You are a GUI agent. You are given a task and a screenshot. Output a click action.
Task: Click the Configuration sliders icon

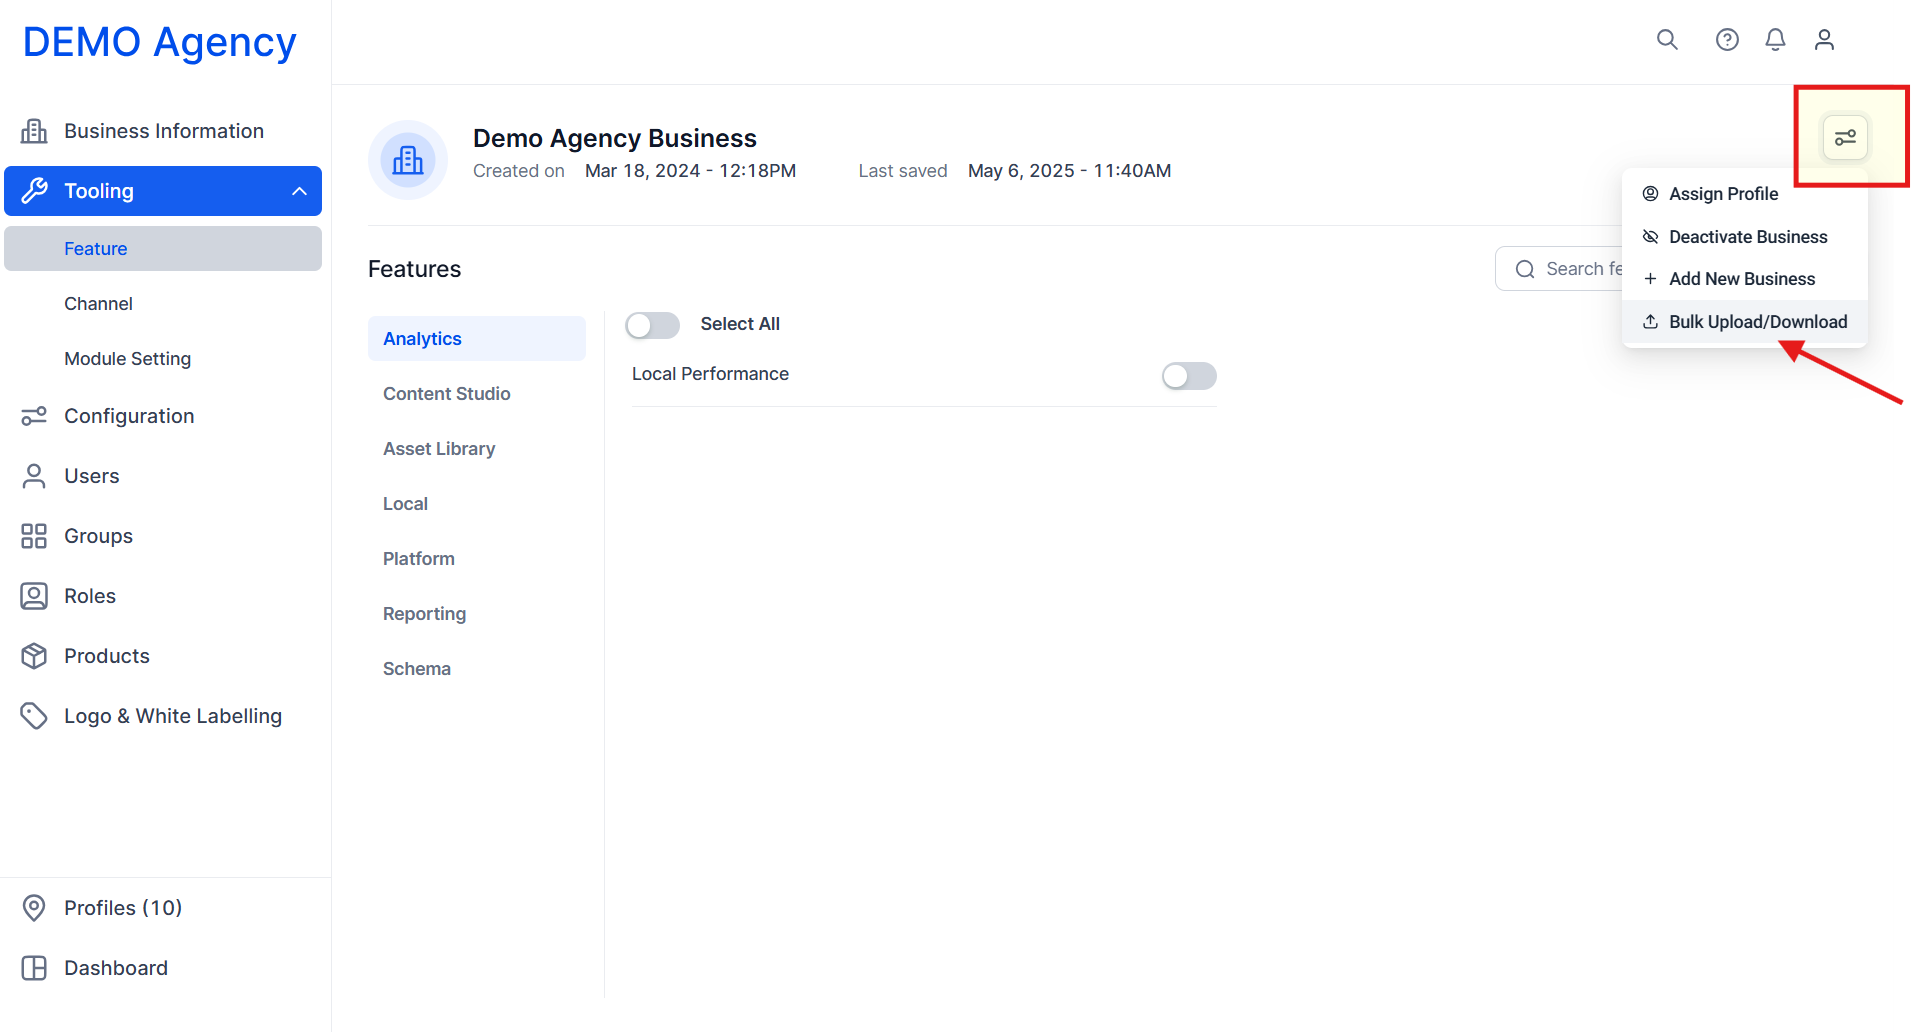point(34,416)
